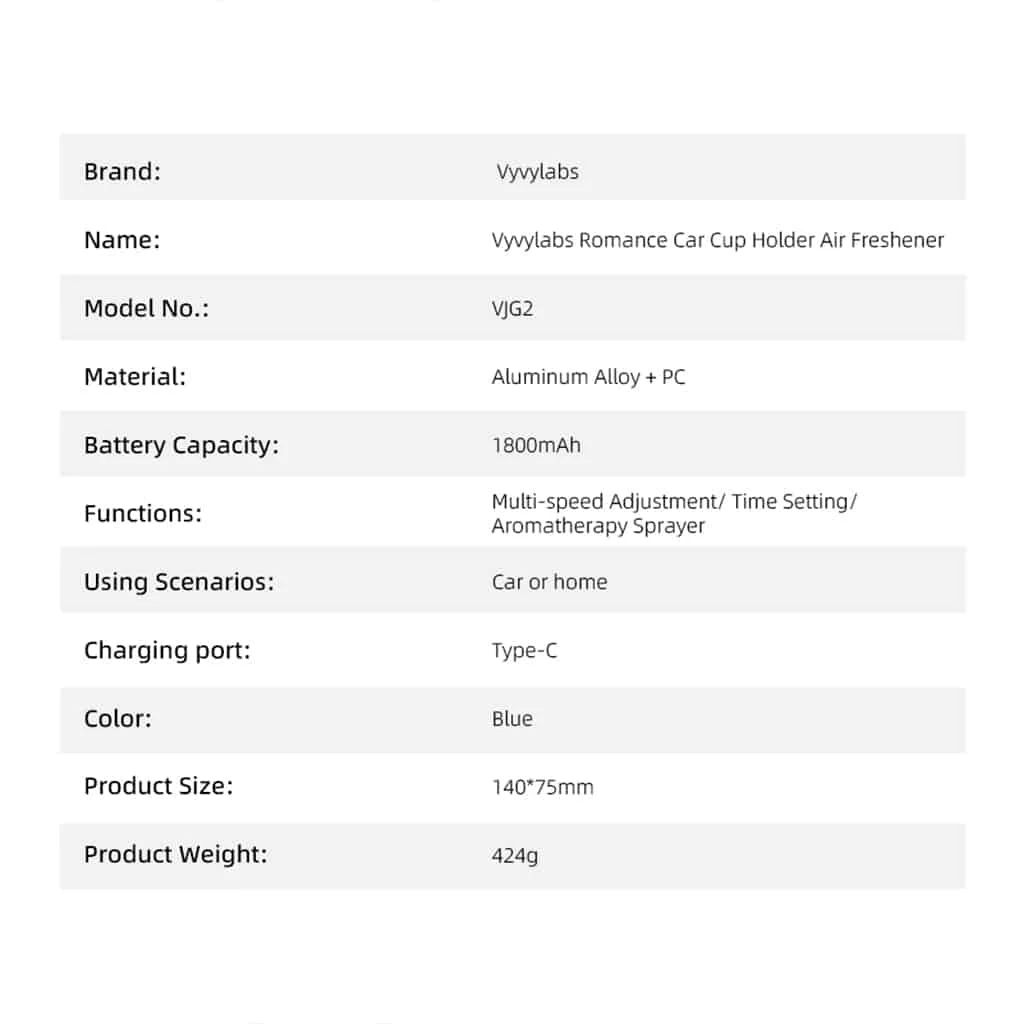Viewport: 1024px width, 1024px height.
Task: Select the Blue color value
Action: pyautogui.click(x=513, y=719)
